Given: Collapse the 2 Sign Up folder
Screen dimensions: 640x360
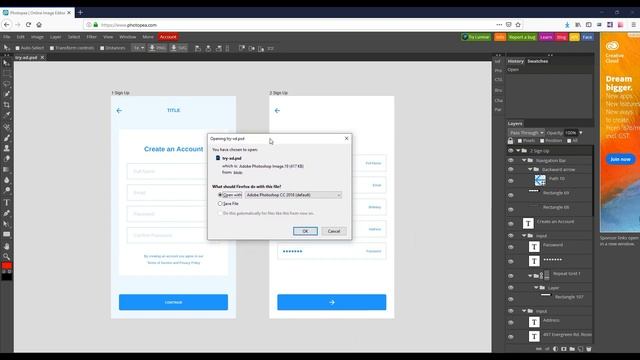Looking at the screenshot, I should tap(518, 151).
